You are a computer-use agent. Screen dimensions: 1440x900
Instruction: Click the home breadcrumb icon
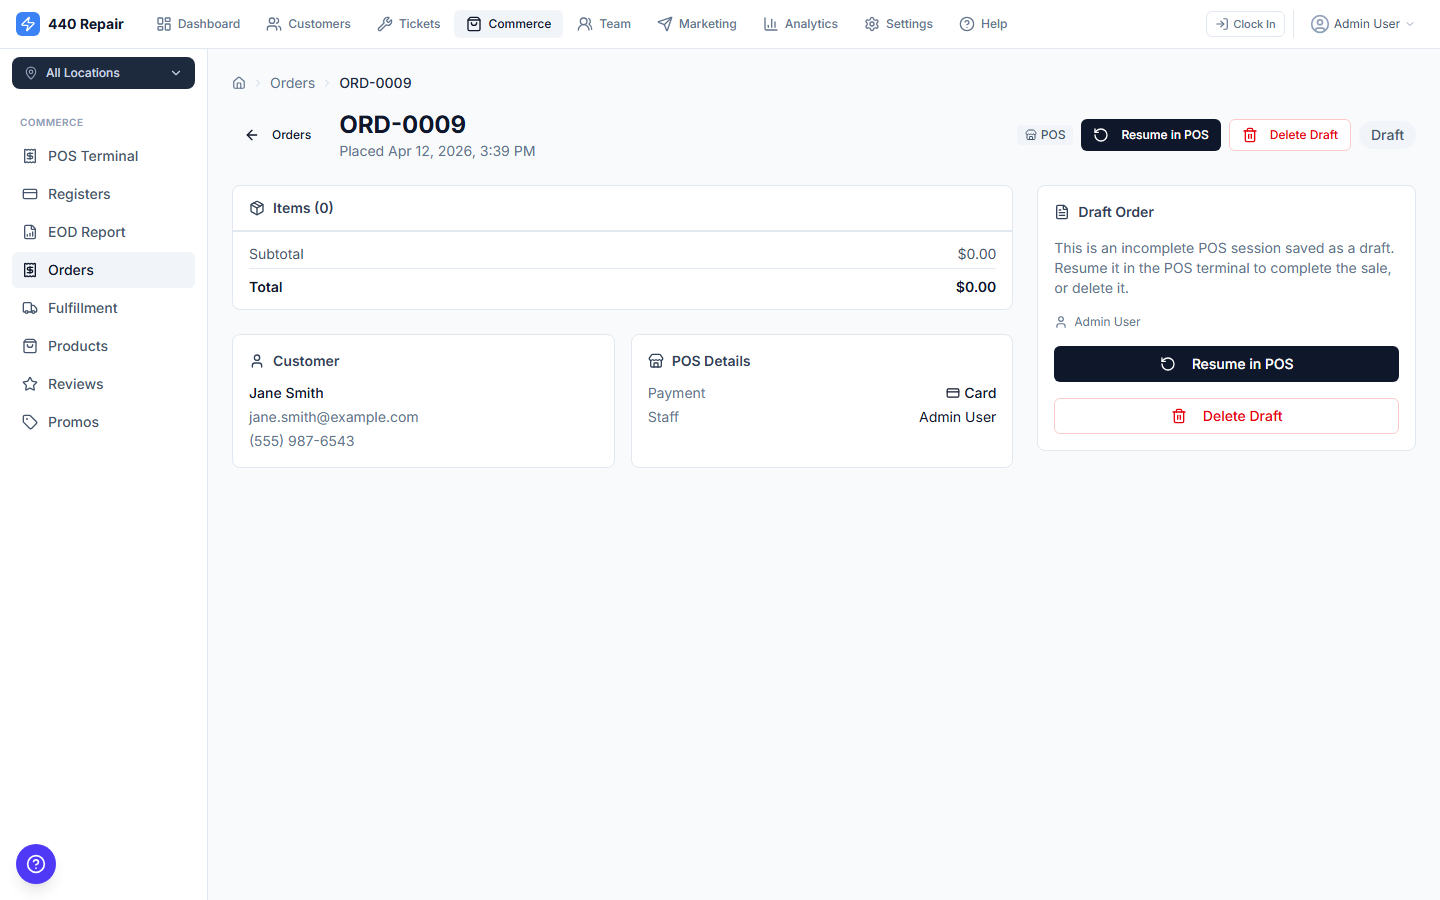(239, 83)
